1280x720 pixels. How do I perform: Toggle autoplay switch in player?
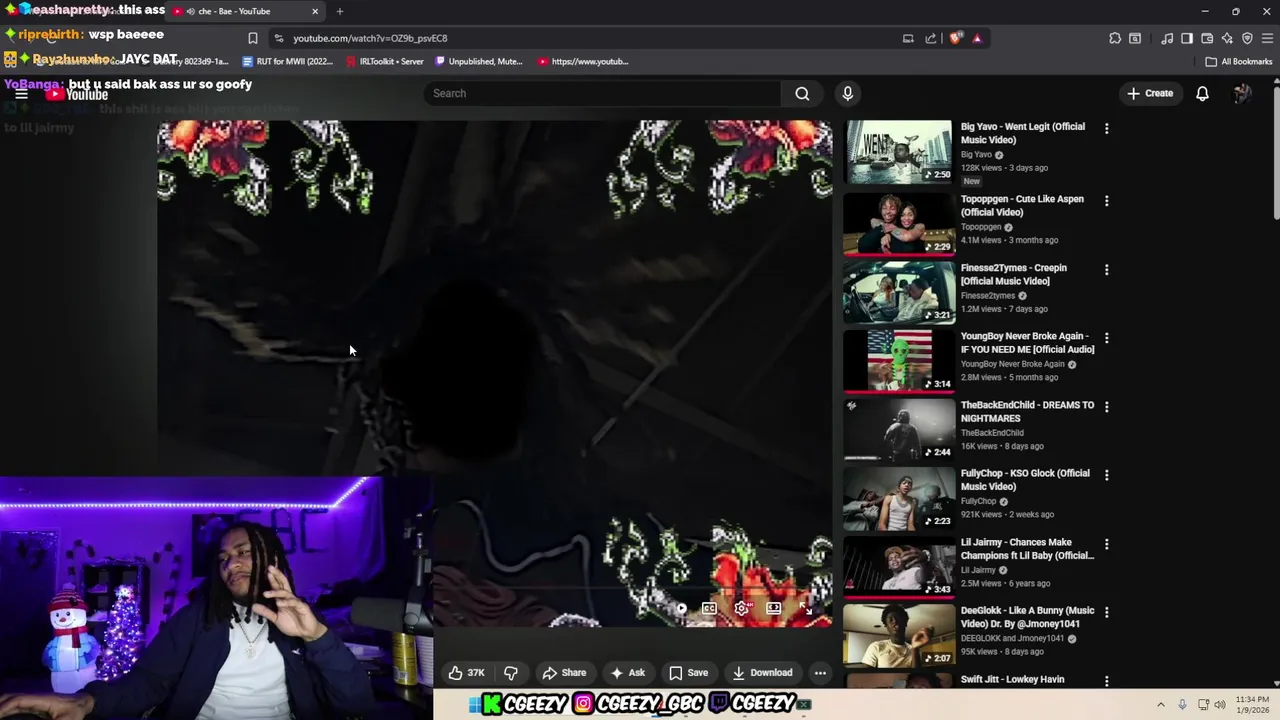pyautogui.click(x=681, y=608)
